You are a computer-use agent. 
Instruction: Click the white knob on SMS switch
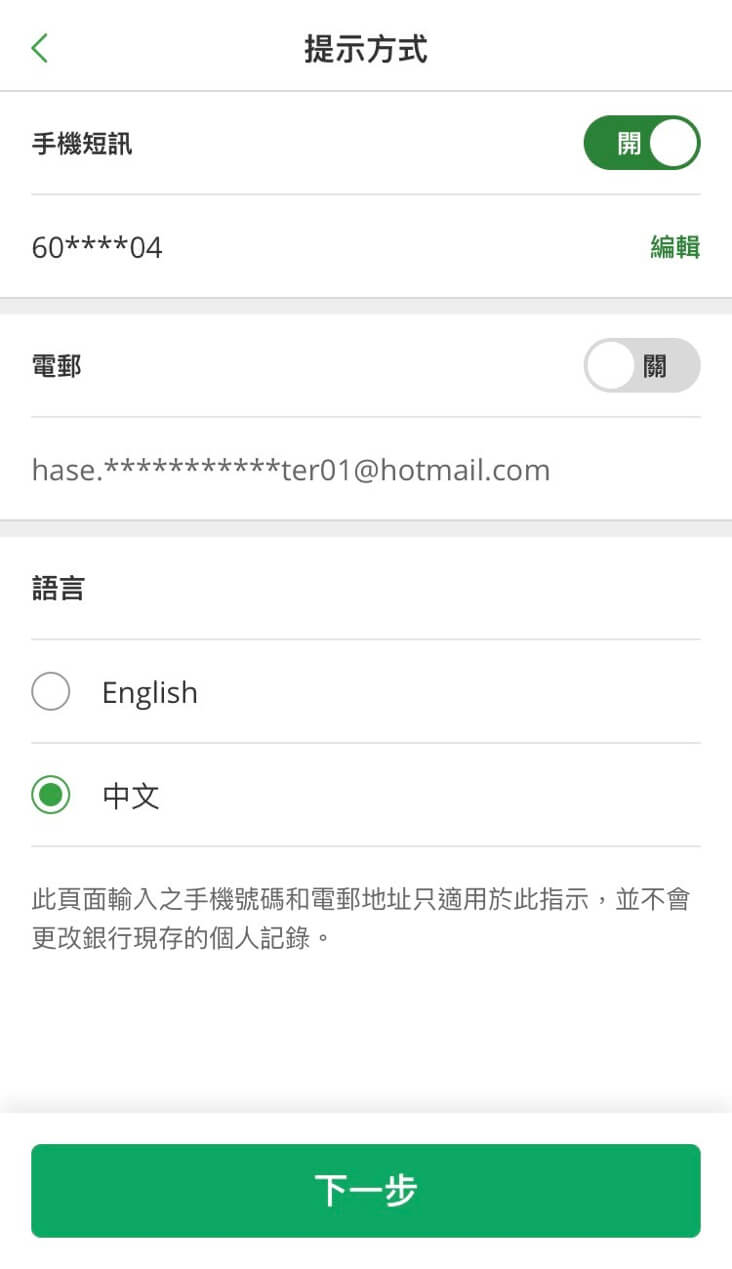[673, 143]
